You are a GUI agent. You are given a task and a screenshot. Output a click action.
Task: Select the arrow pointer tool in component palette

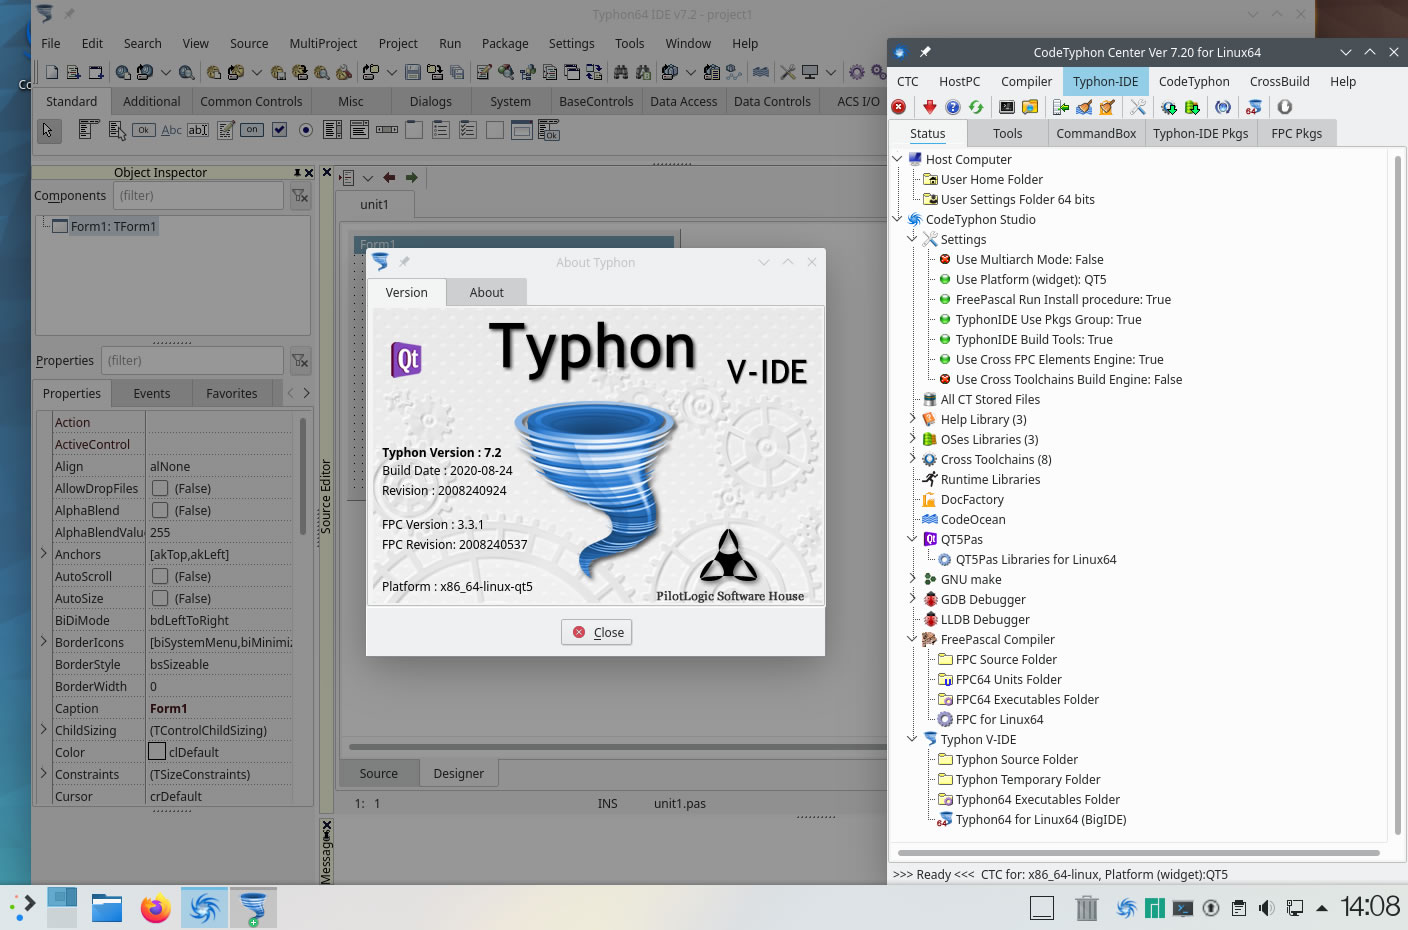pos(47,131)
